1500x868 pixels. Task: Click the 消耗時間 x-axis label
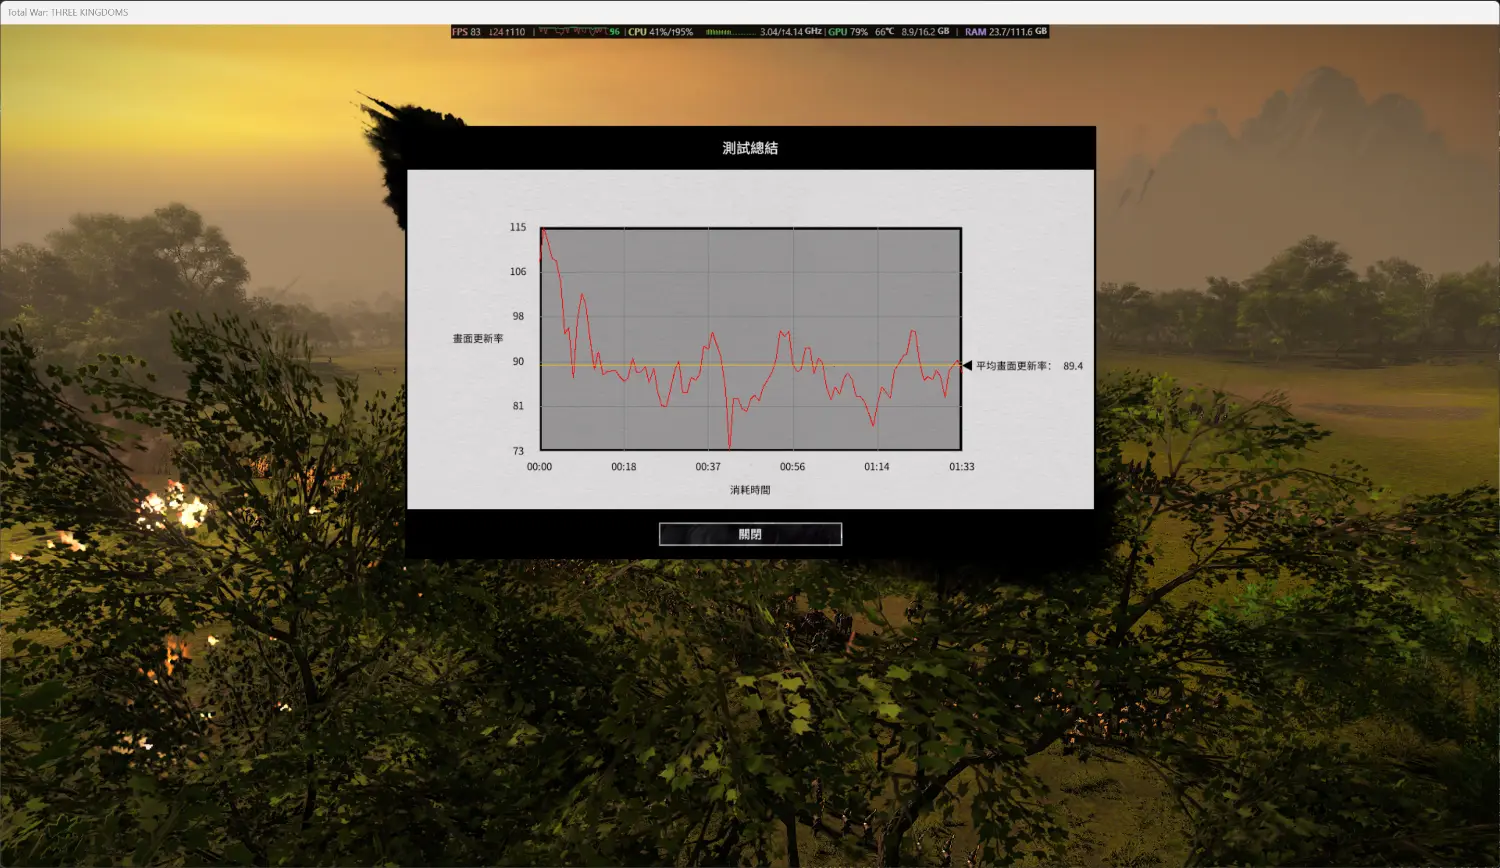coord(750,490)
